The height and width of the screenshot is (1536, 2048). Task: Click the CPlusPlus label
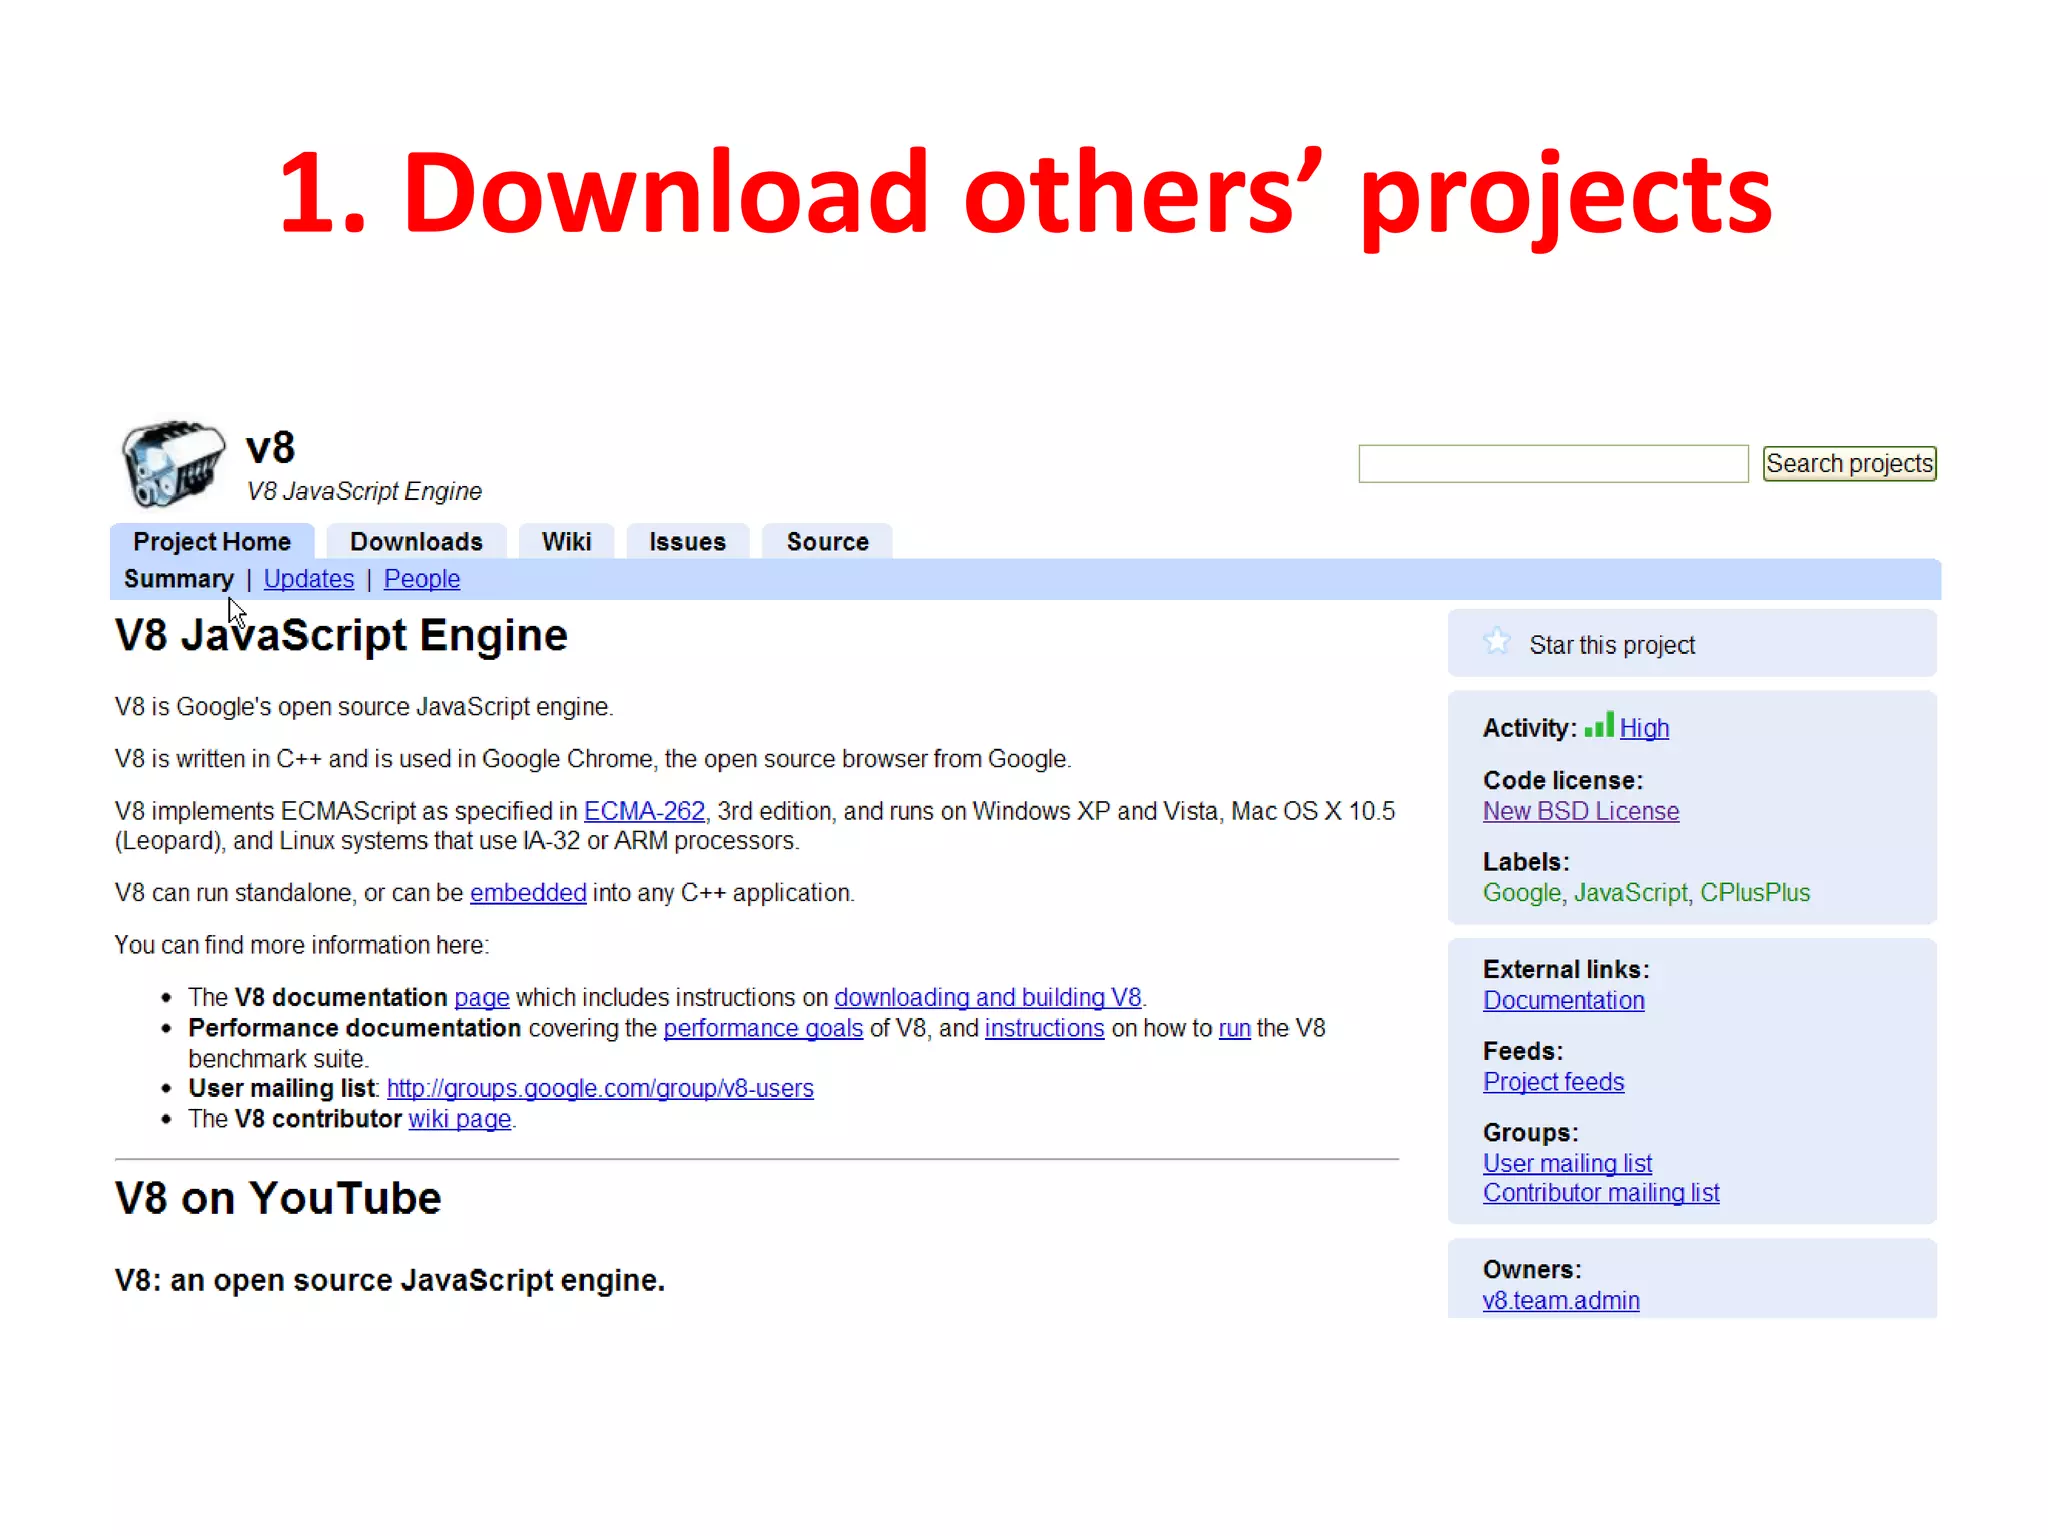1755,893
